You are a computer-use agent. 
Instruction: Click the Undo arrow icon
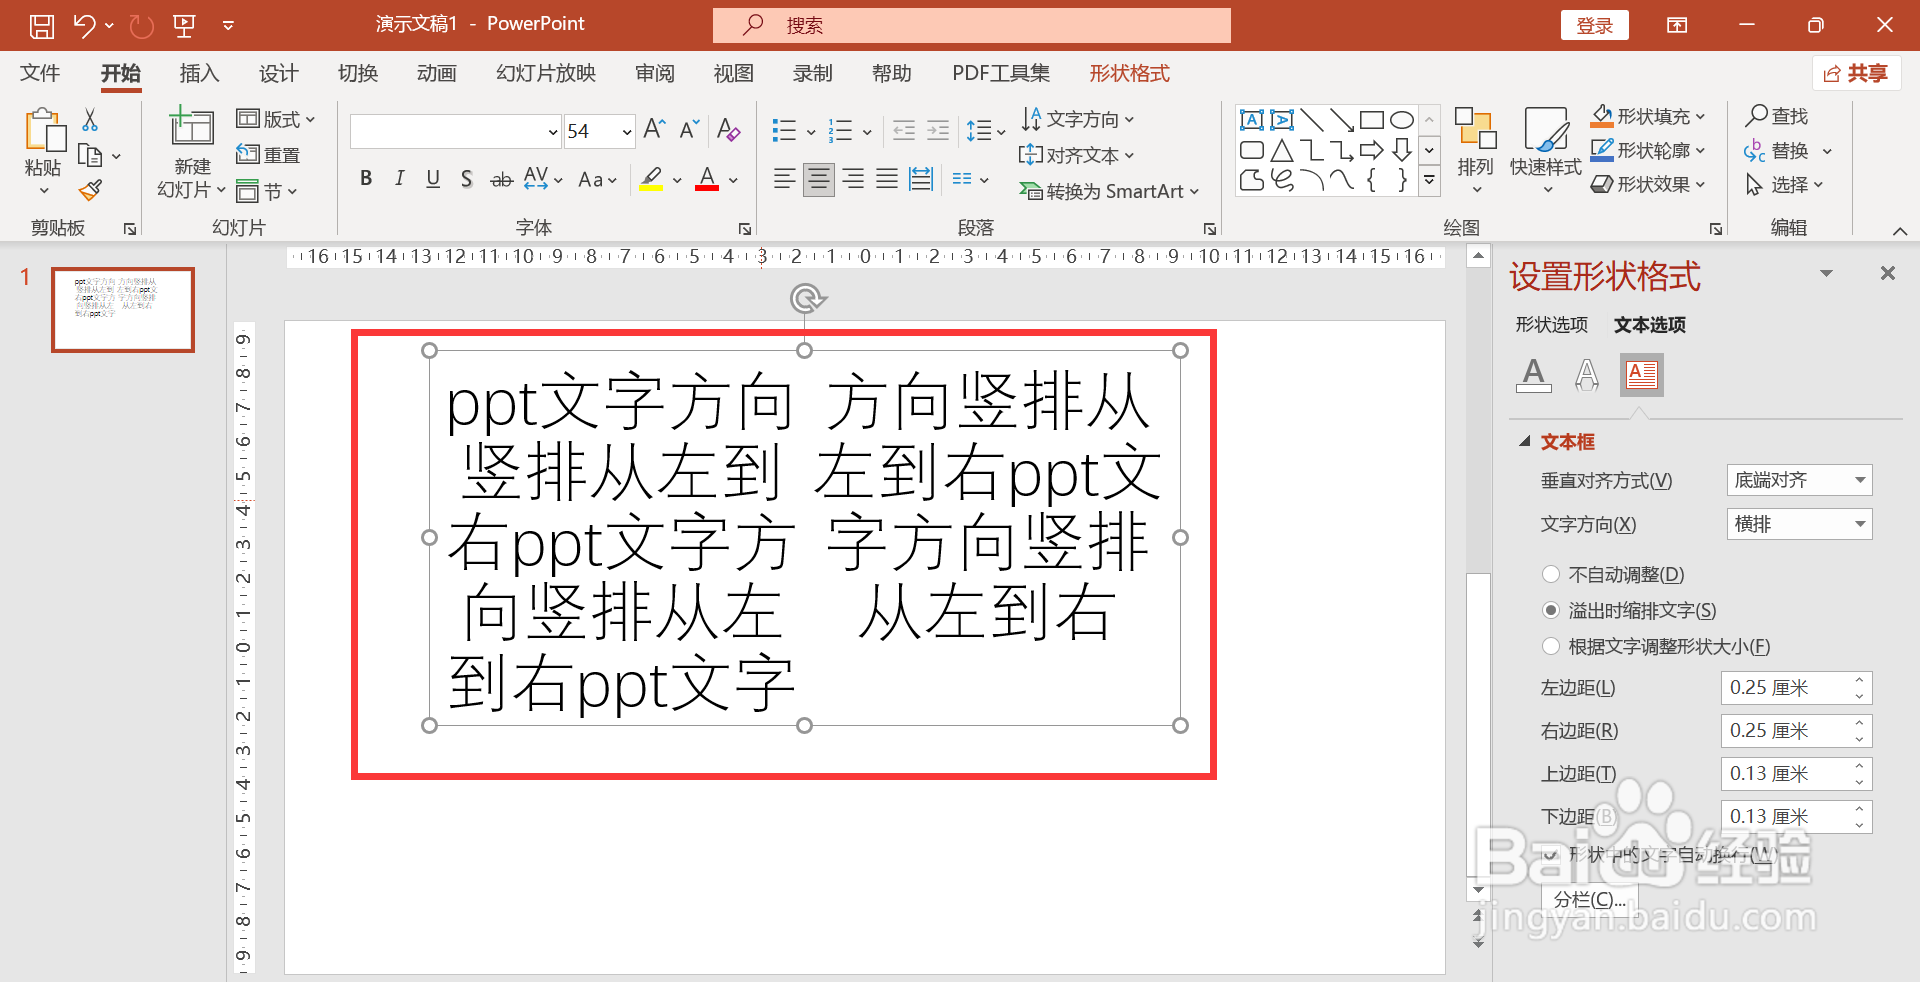(84, 26)
